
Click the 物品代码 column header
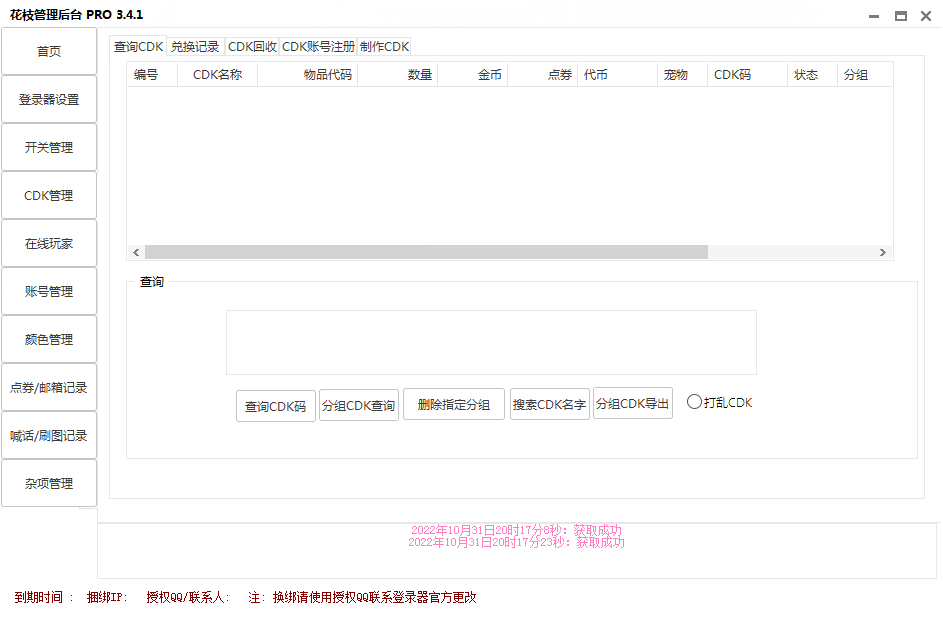pyautogui.click(x=307, y=75)
